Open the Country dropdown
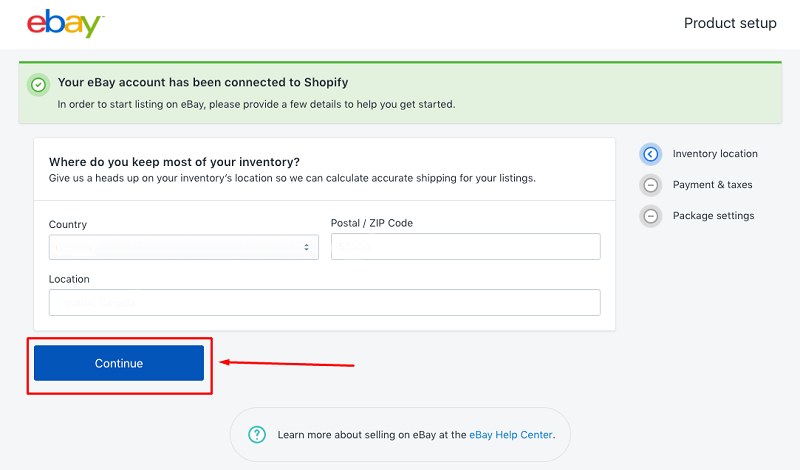 [x=183, y=247]
